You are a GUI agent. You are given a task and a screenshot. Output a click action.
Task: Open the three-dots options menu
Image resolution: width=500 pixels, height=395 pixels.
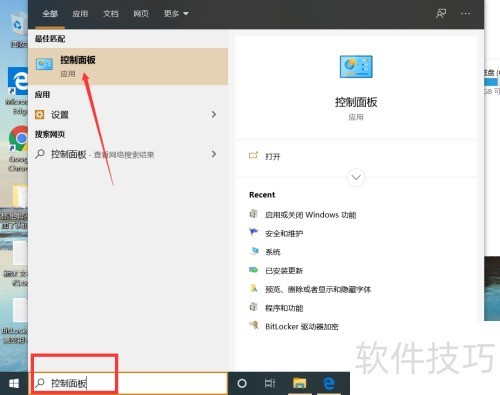(x=465, y=14)
